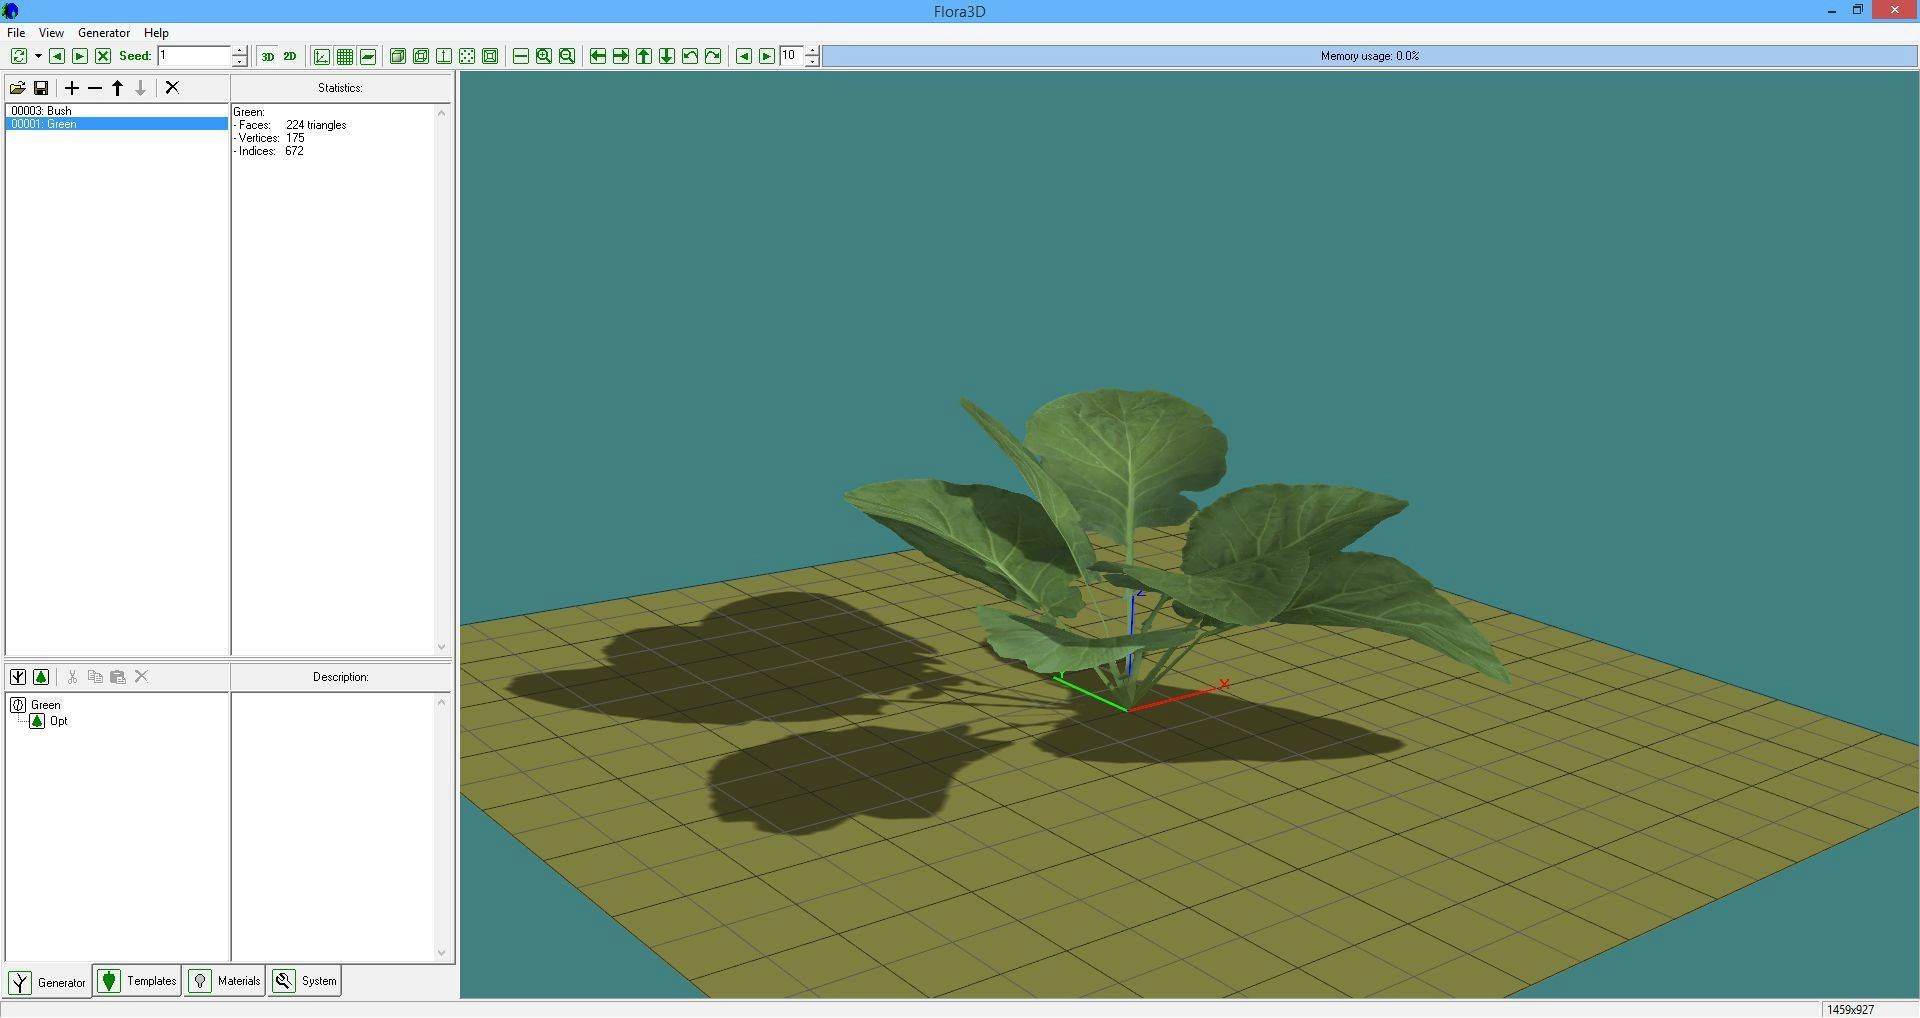Viewport: 1920px width, 1018px height.
Task: Click the regenerate plant refresh icon
Action: coord(19,56)
